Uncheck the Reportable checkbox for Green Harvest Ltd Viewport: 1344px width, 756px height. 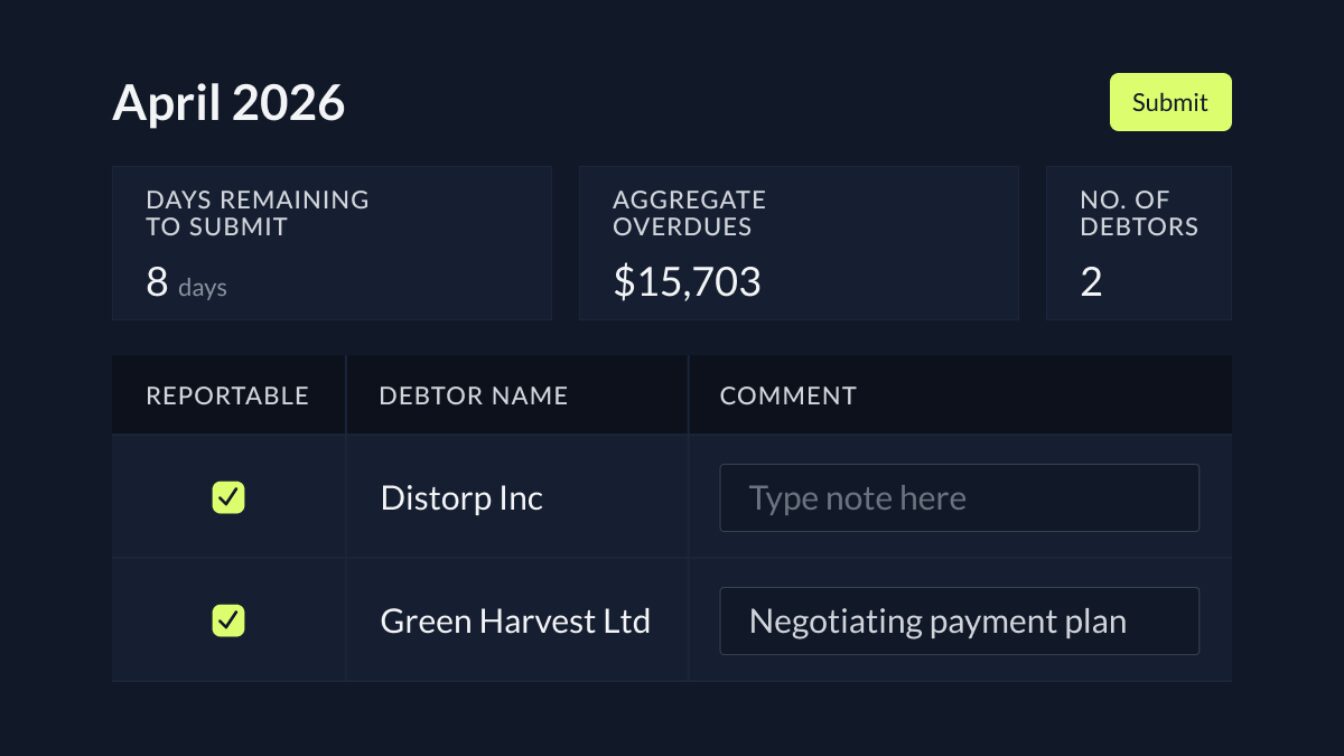(x=227, y=621)
